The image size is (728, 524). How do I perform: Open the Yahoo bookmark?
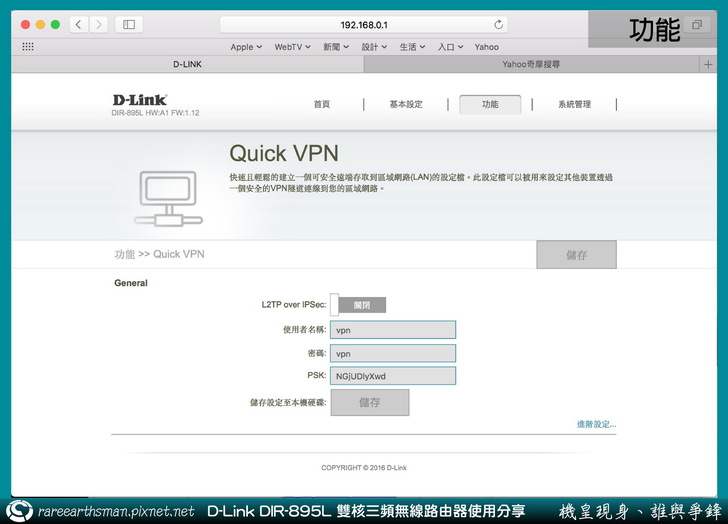coord(487,47)
